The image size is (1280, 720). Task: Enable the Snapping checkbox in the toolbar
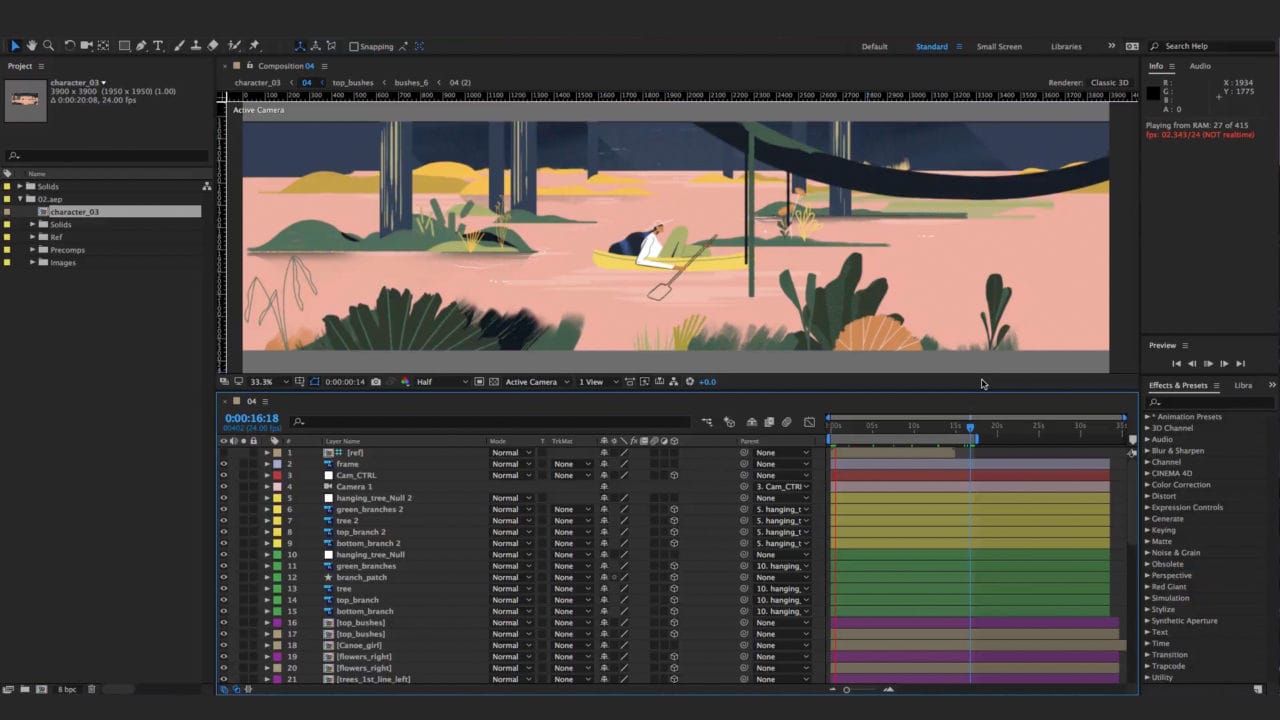pos(355,46)
